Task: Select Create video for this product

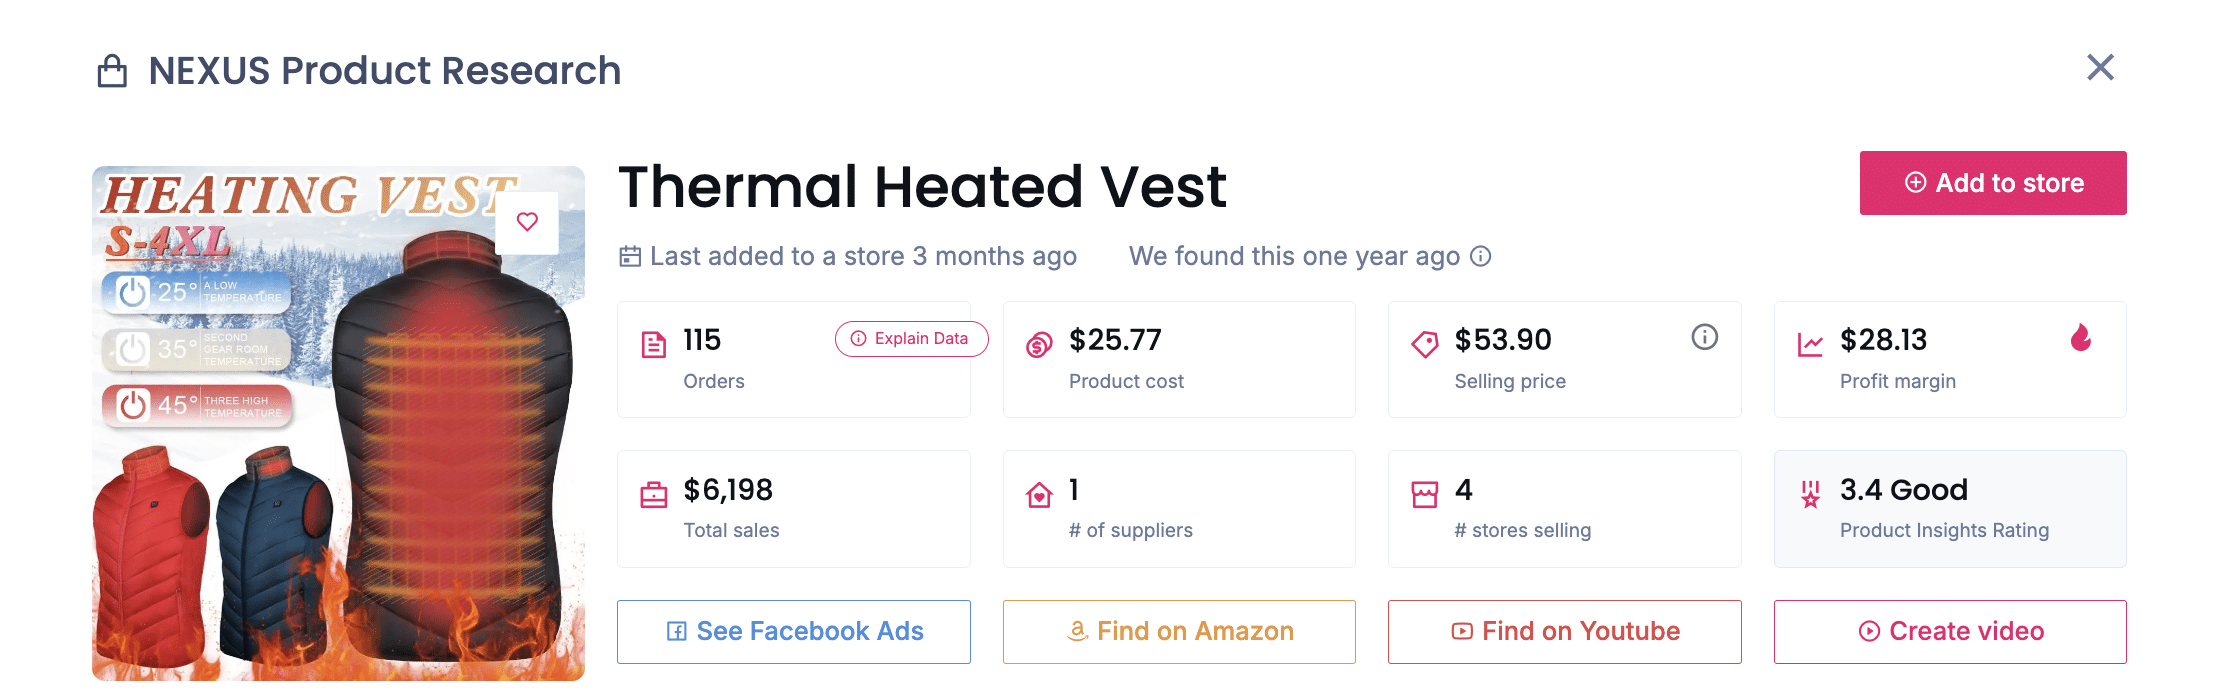Action: pos(1949,631)
